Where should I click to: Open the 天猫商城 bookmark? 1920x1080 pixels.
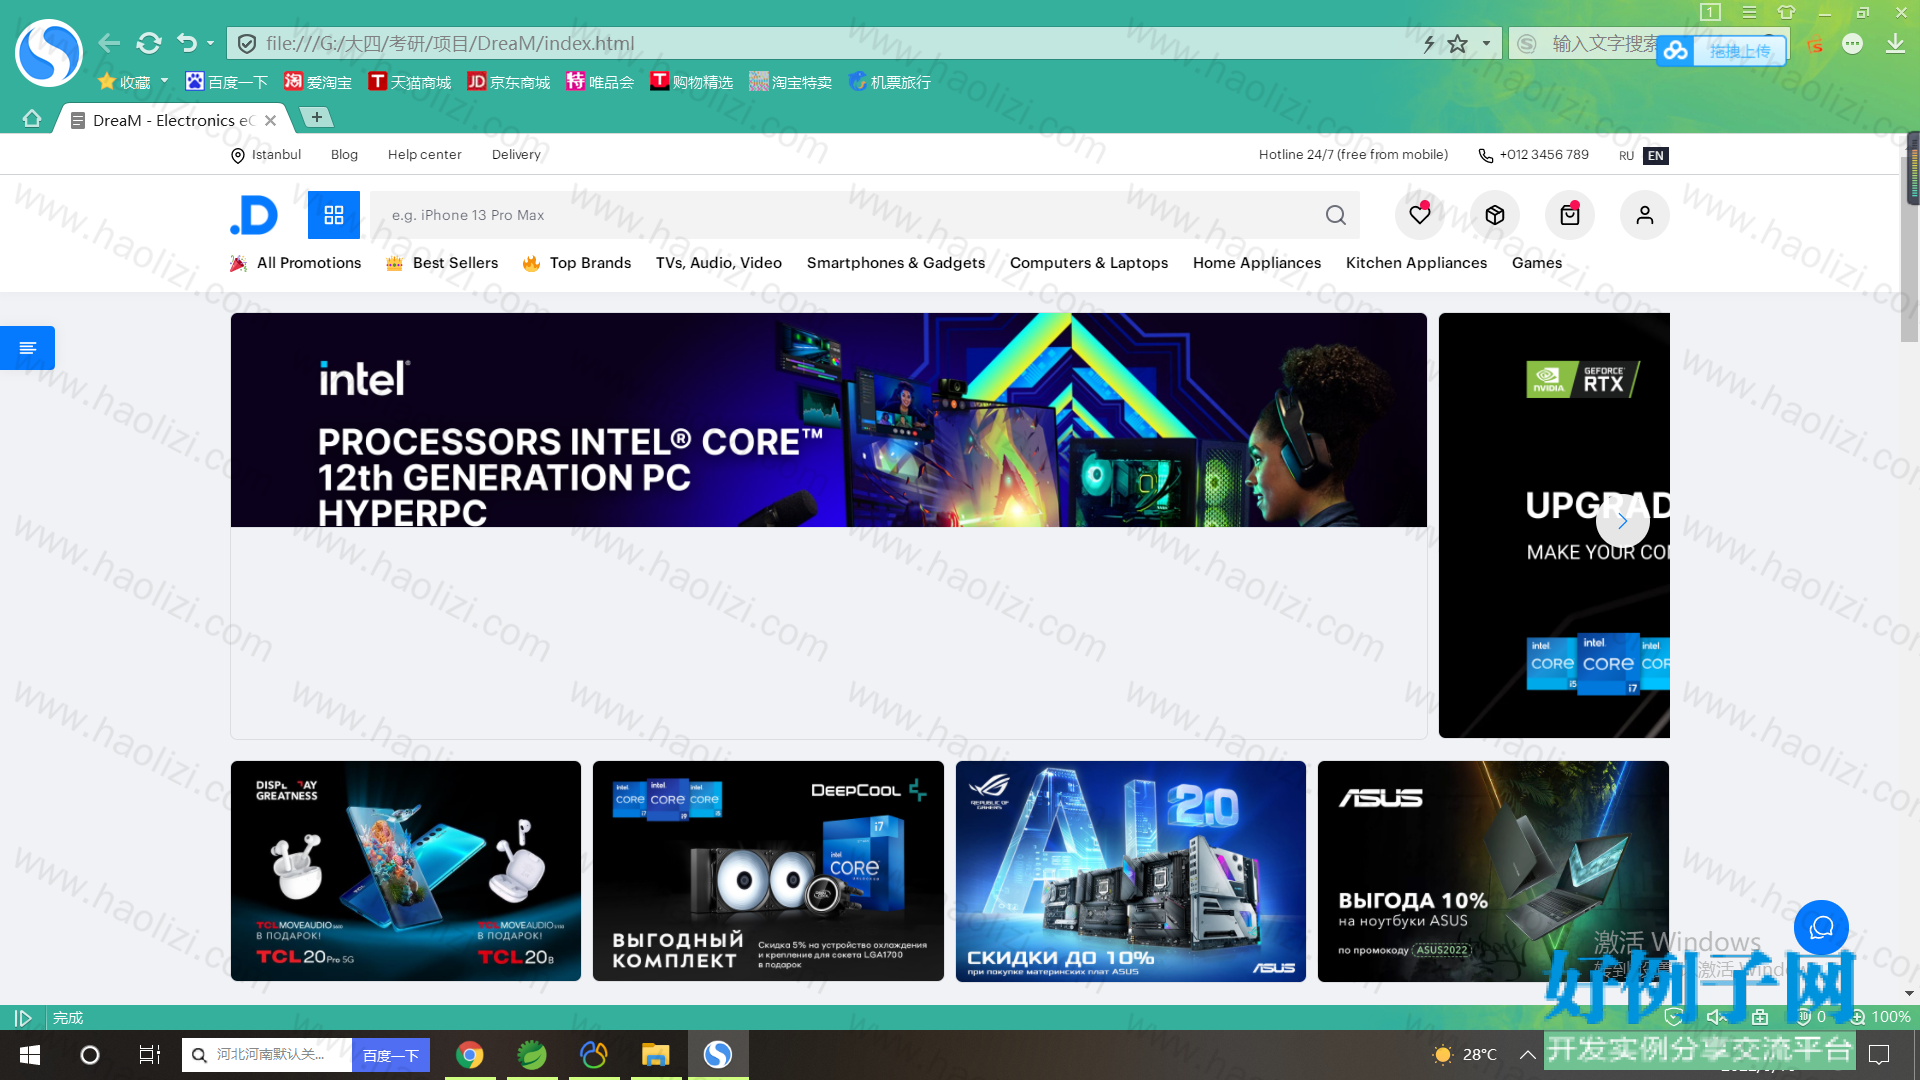pyautogui.click(x=409, y=82)
